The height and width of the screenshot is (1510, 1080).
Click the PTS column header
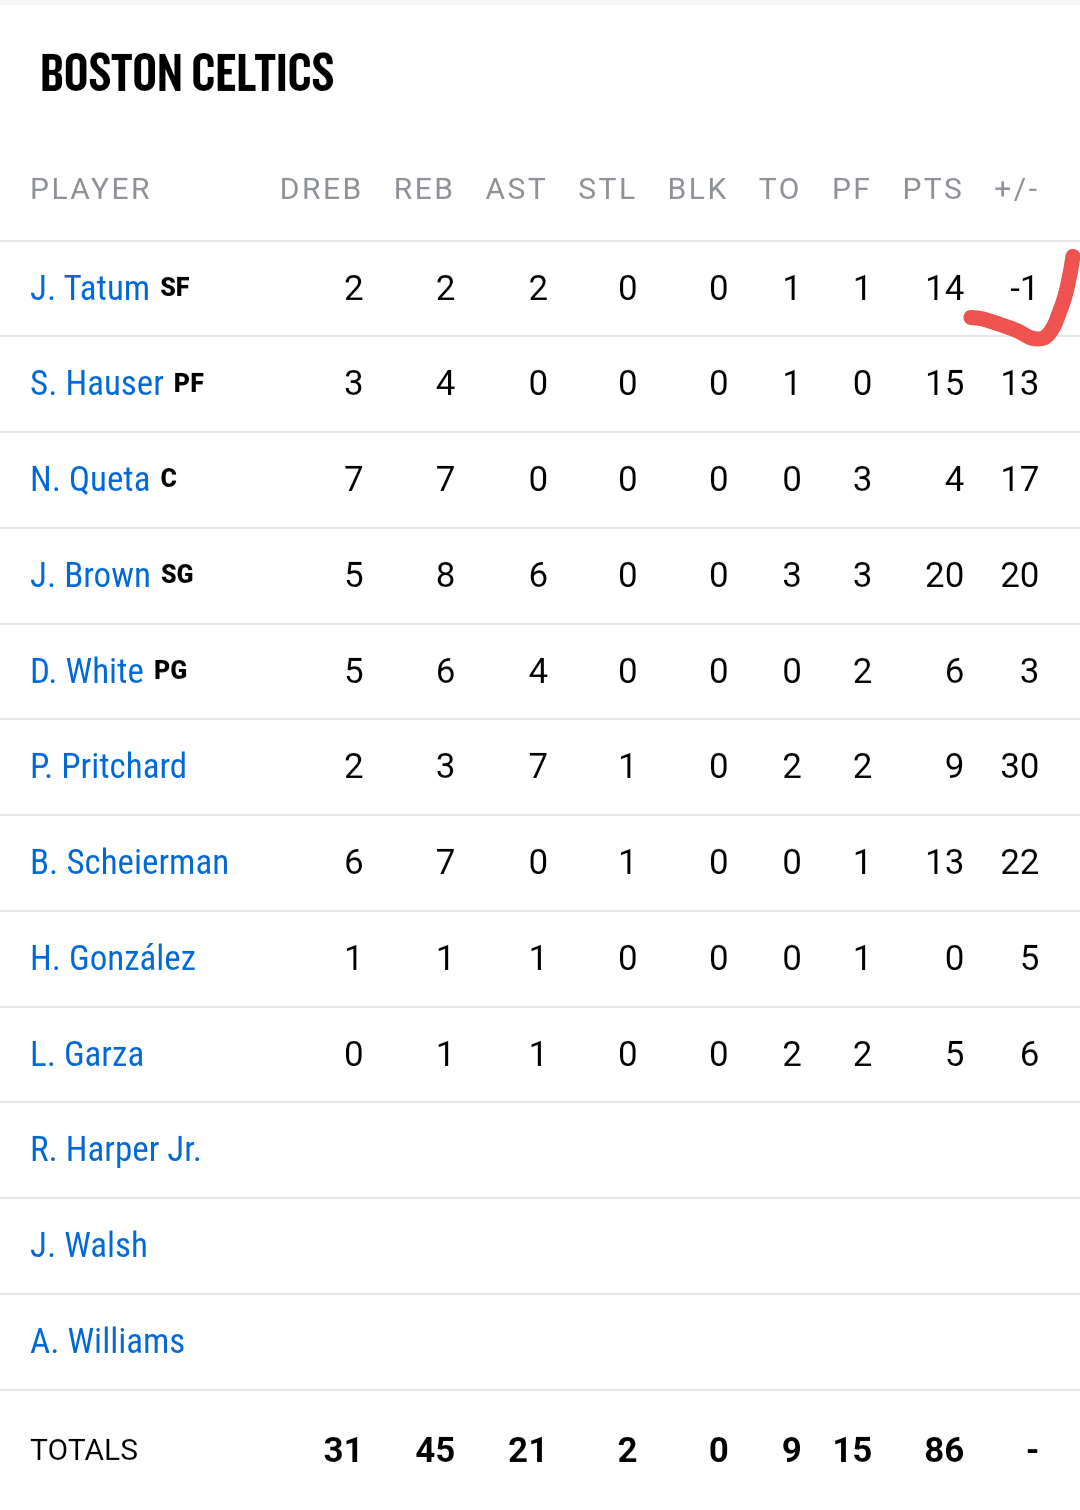[x=932, y=189]
